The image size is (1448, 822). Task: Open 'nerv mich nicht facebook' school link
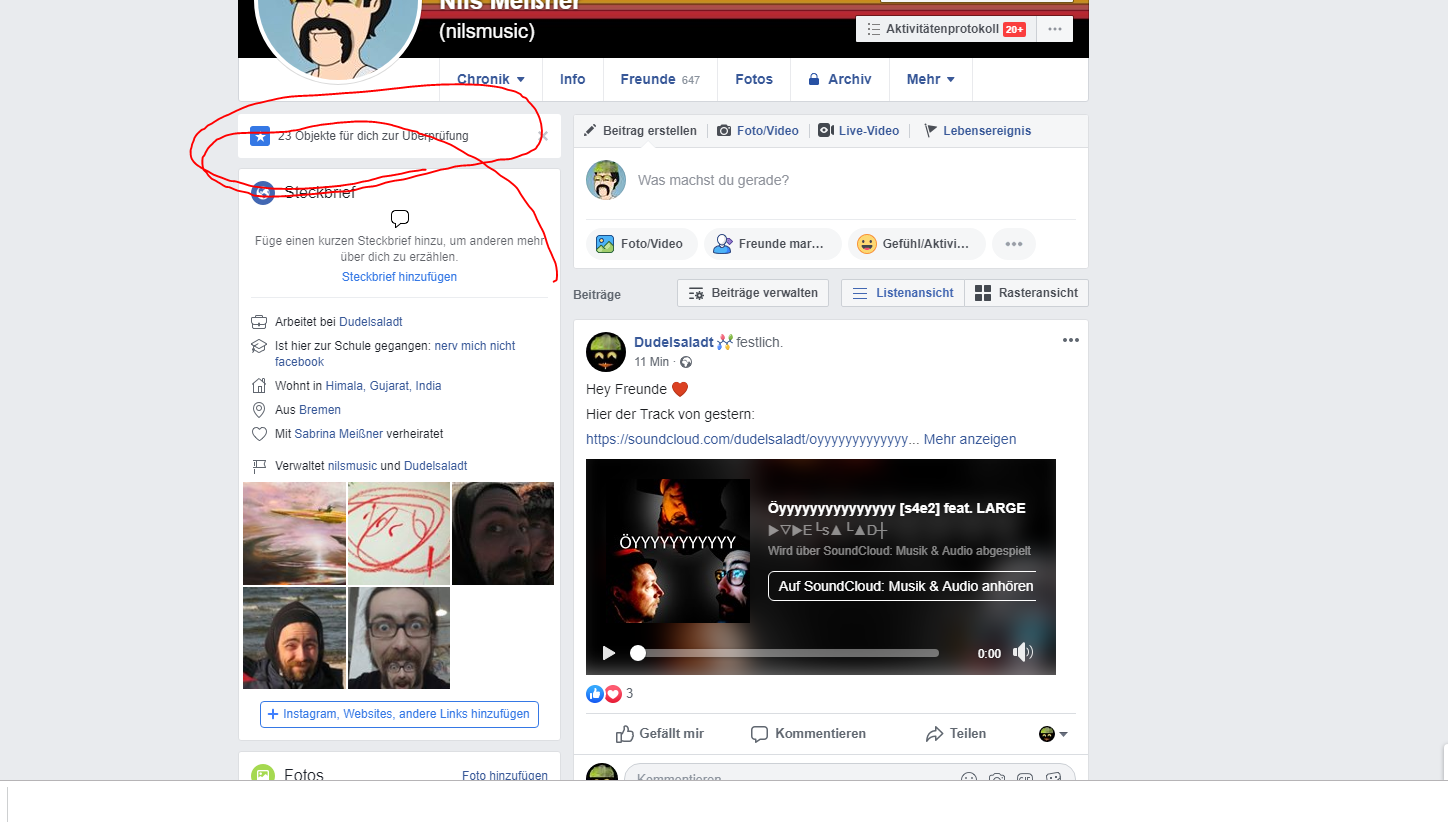[395, 354]
